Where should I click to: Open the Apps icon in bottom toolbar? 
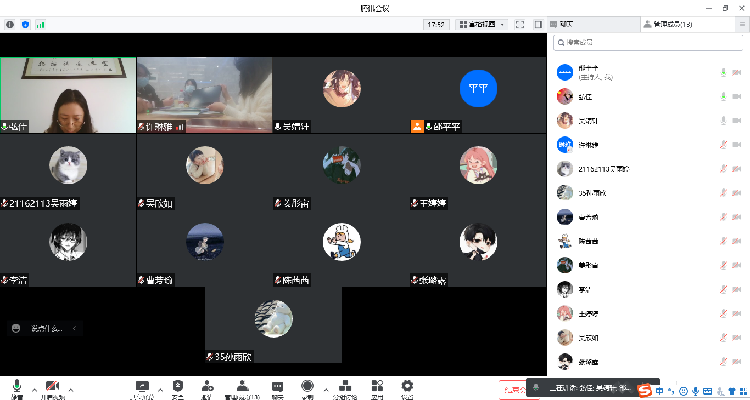pyautogui.click(x=376, y=387)
